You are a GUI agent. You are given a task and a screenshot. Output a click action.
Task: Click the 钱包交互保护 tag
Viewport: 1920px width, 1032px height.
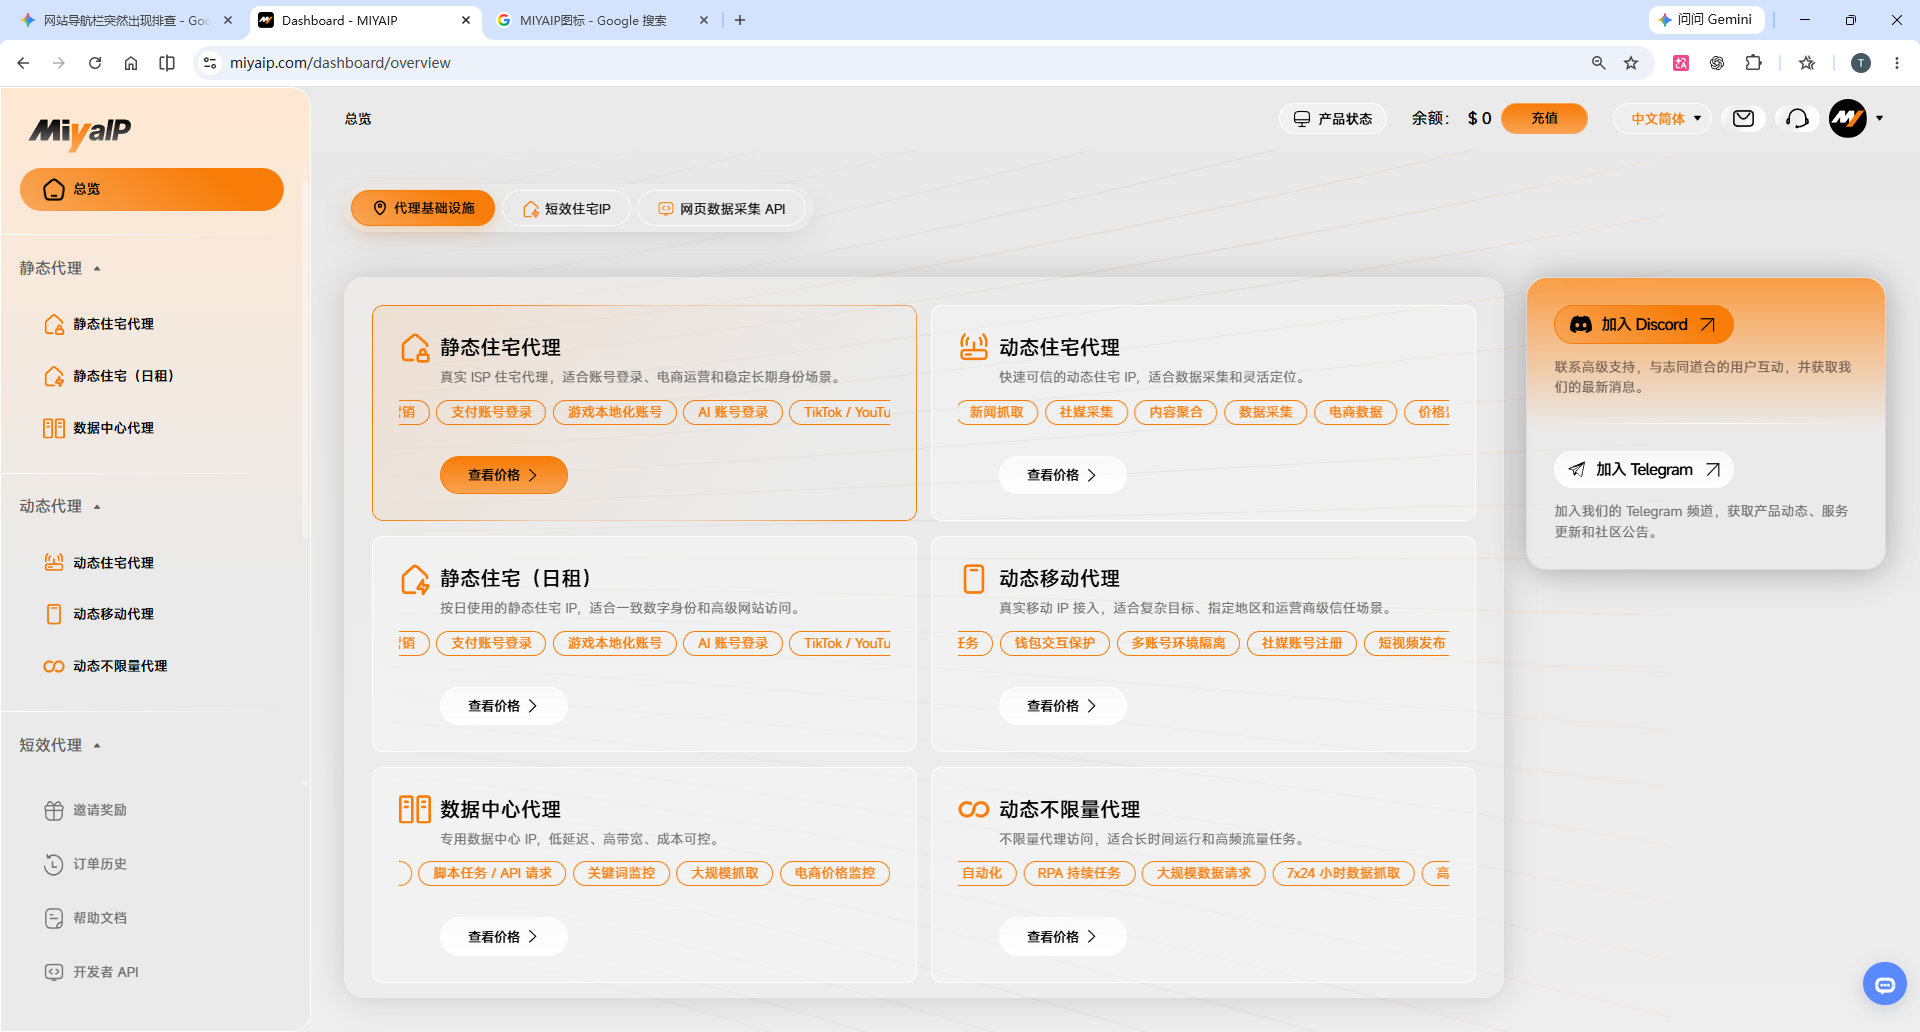point(1055,643)
